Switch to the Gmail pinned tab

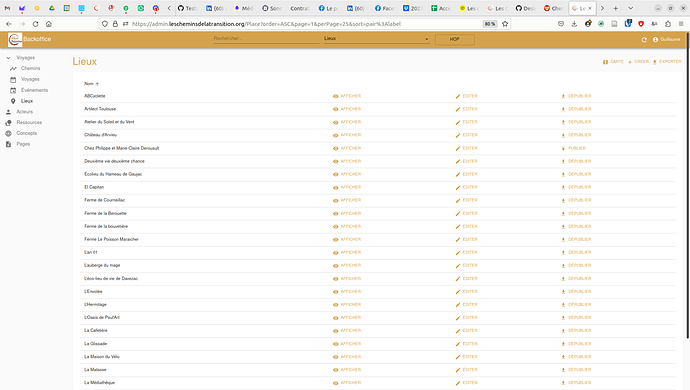pyautogui.click(x=7, y=8)
